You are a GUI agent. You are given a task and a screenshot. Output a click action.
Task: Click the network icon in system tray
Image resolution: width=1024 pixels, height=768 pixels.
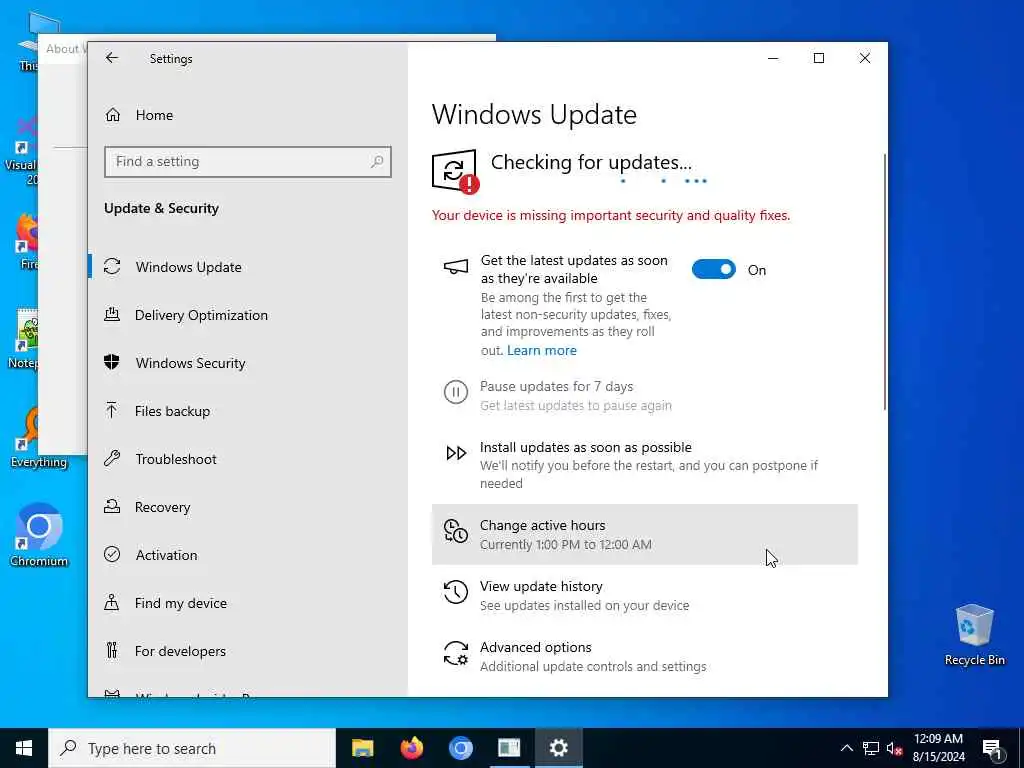871,748
